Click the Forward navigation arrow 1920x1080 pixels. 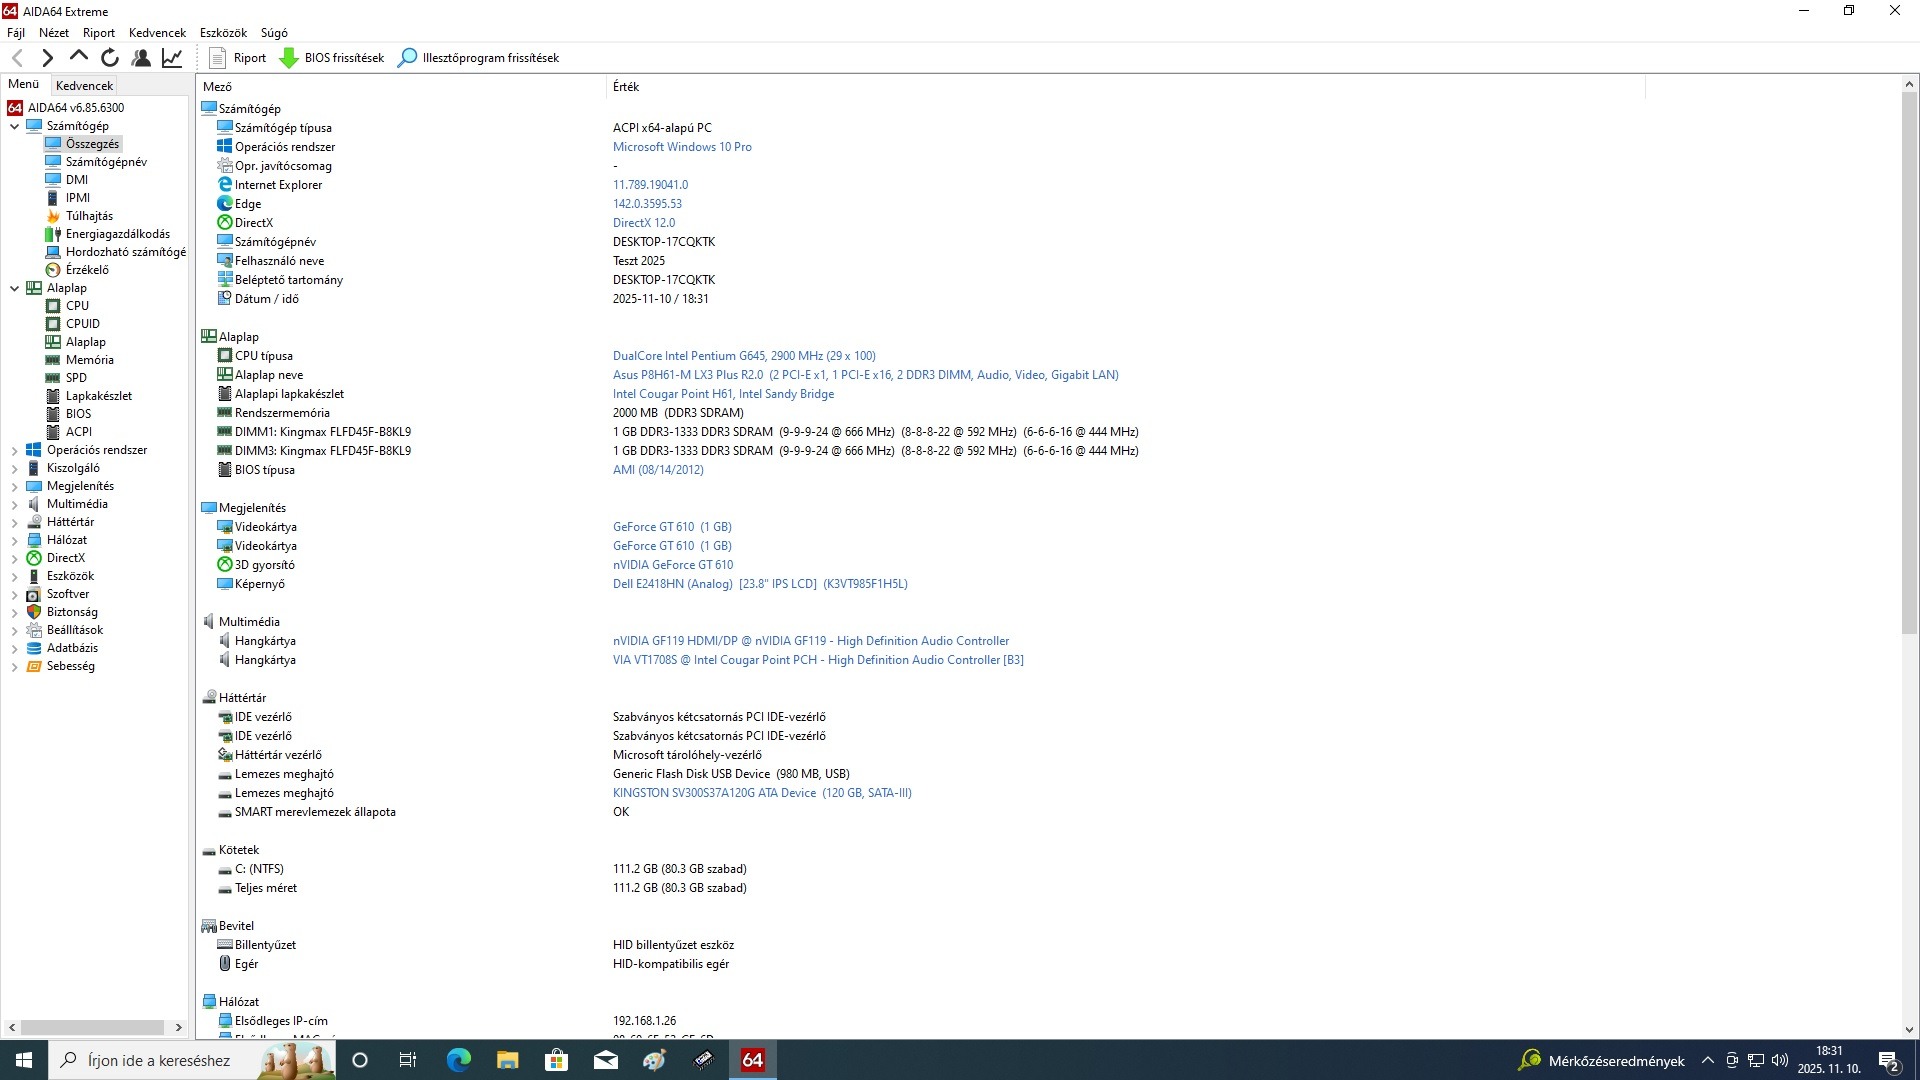pyautogui.click(x=47, y=58)
